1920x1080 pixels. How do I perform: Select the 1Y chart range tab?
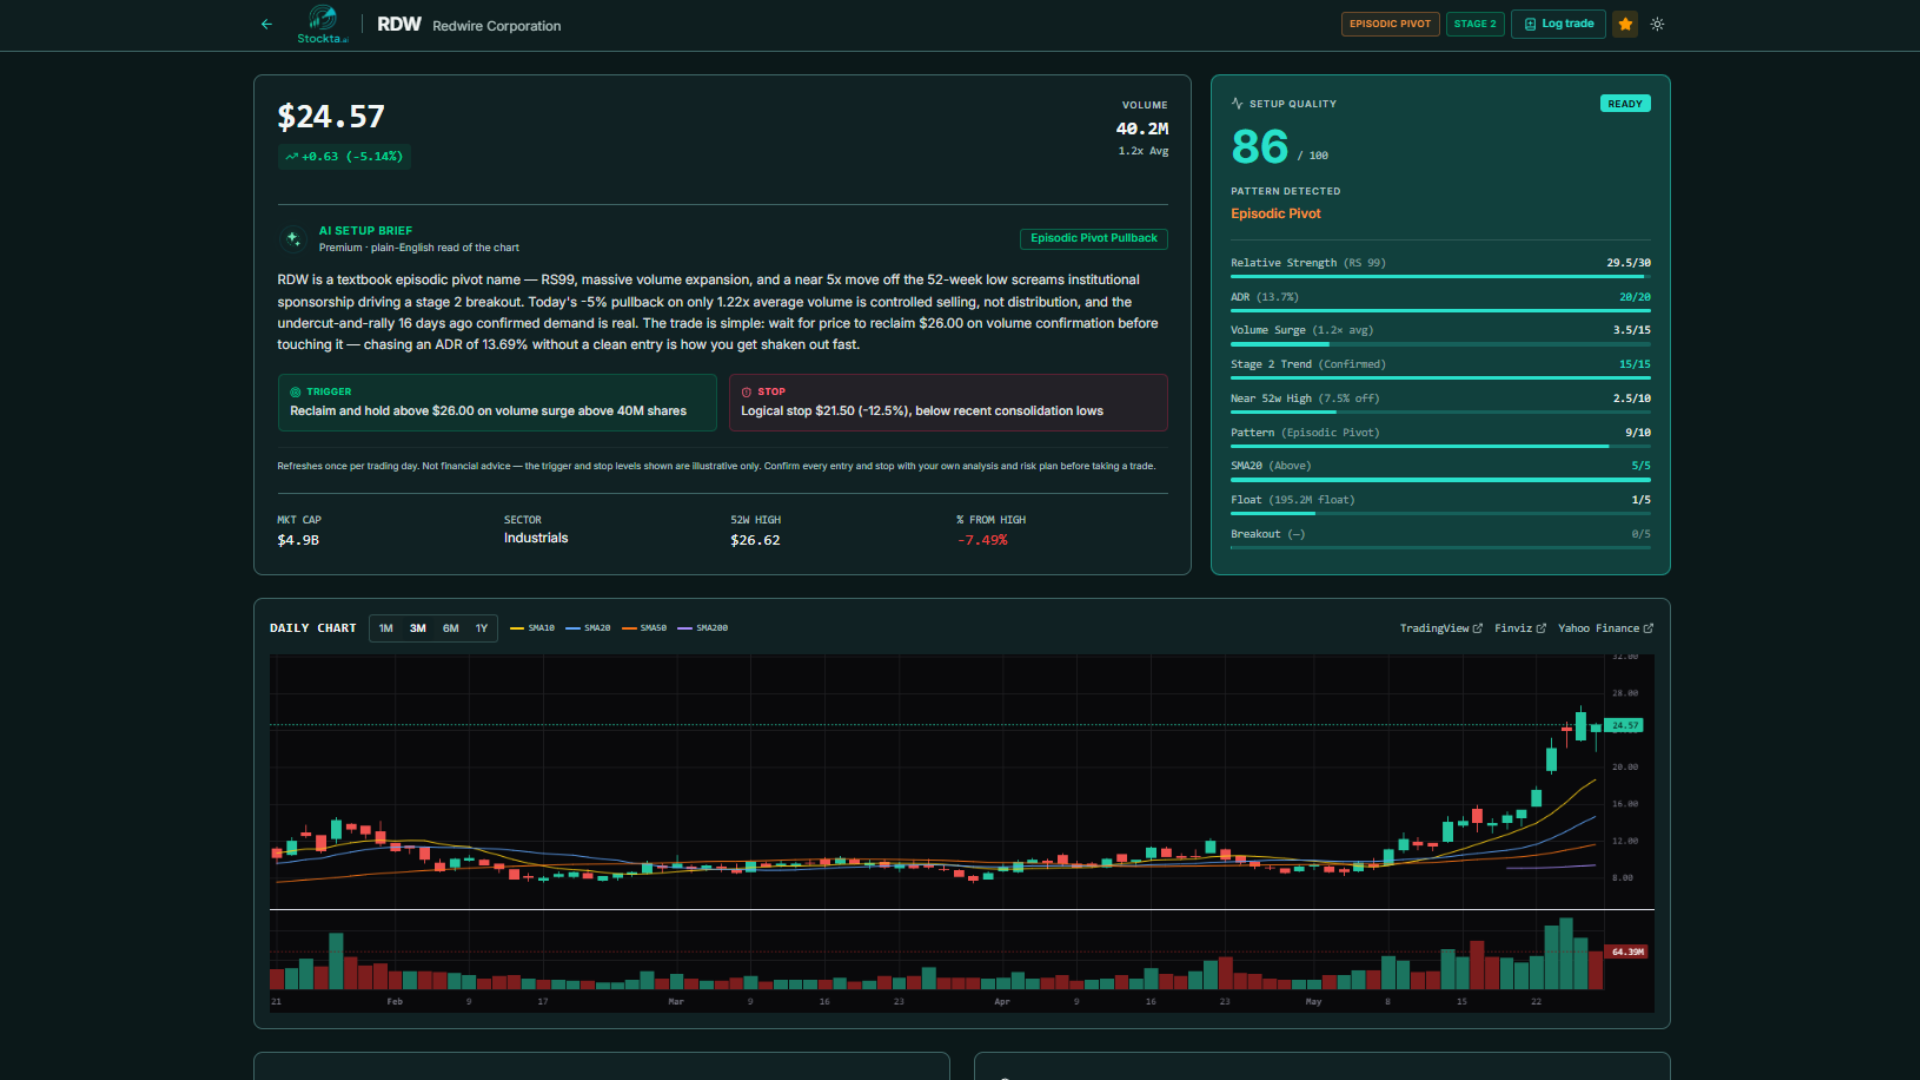[x=482, y=628]
